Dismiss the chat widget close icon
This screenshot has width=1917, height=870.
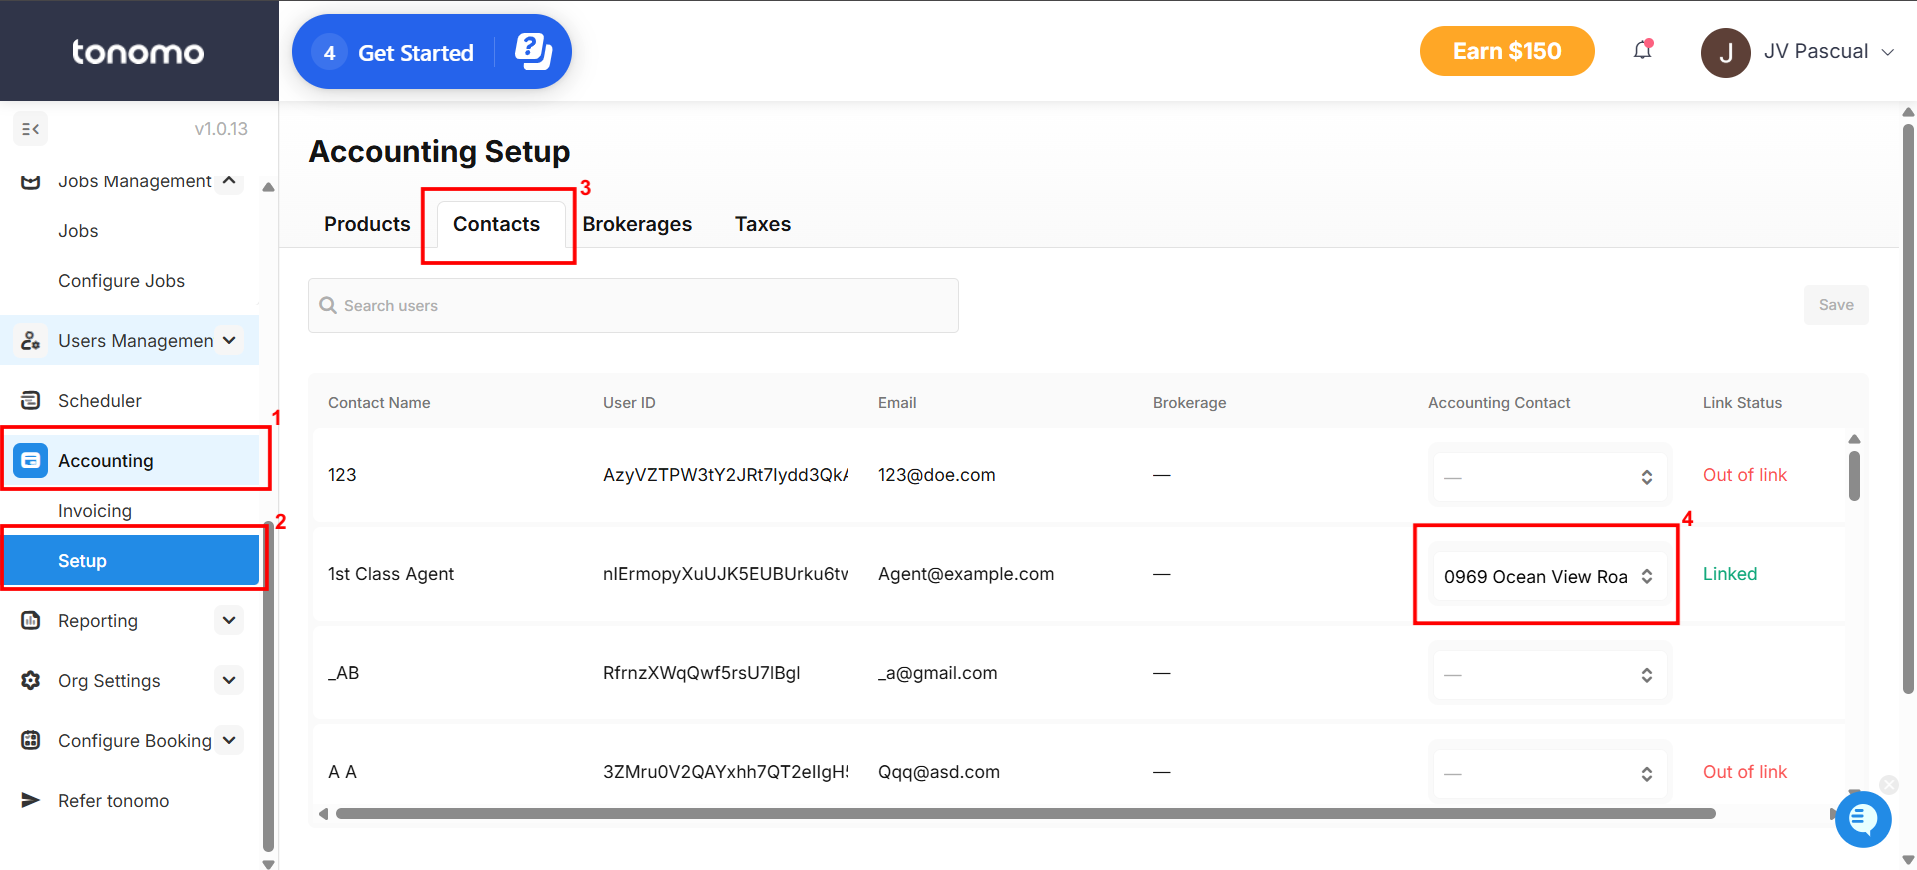(x=1888, y=784)
